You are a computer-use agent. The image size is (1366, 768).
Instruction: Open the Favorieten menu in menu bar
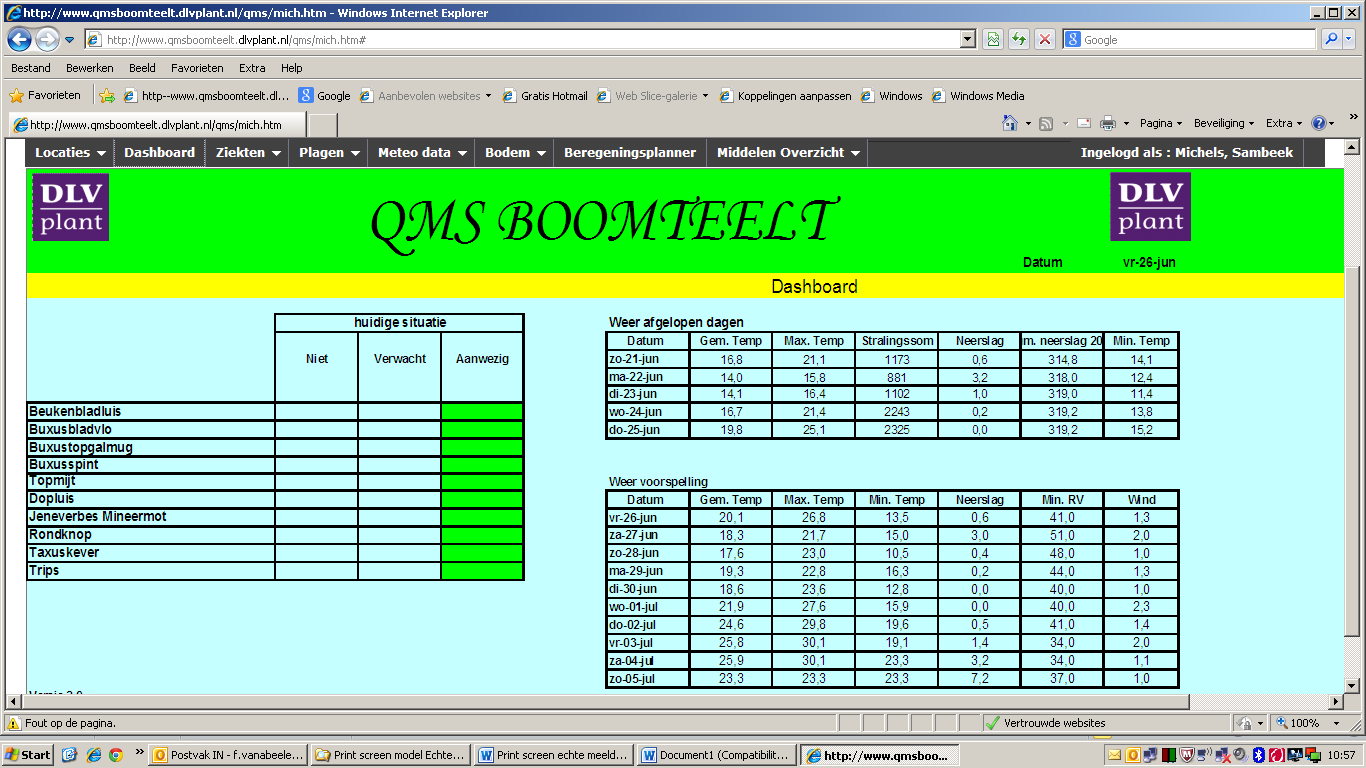coord(197,68)
